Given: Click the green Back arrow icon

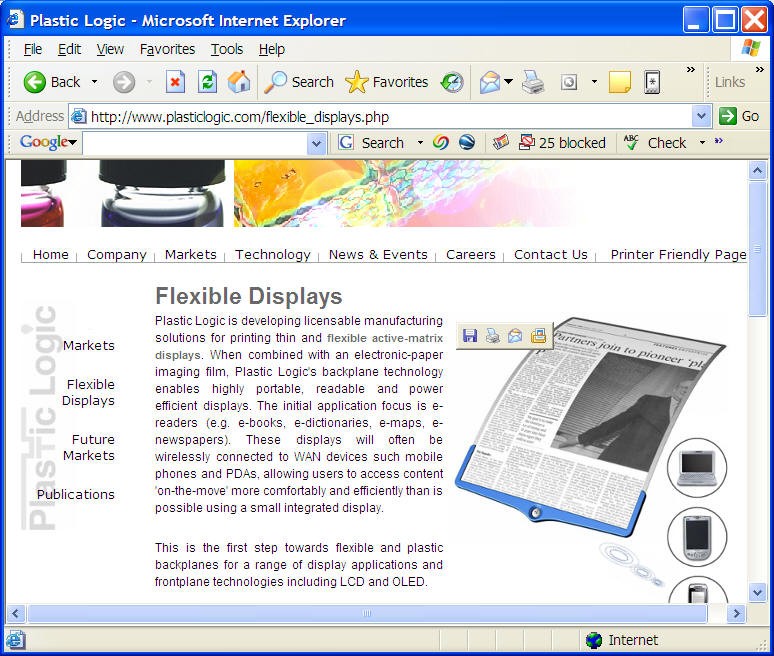Looking at the screenshot, I should tap(35, 82).
